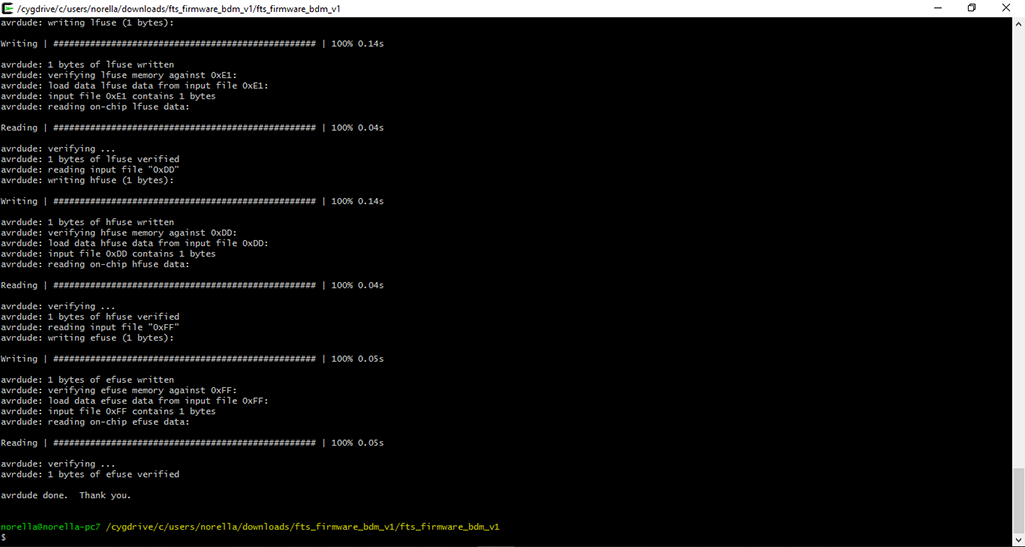Click the Cygwin terminal icon in title bar
Screen dimensions: 1025x547
tap(8, 8)
